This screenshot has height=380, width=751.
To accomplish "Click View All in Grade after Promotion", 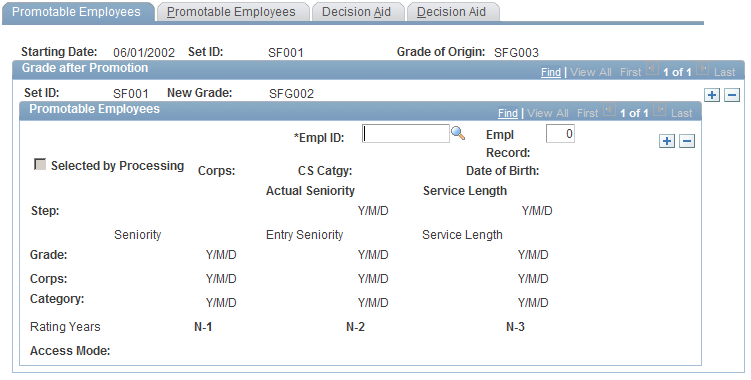I will [x=591, y=72].
